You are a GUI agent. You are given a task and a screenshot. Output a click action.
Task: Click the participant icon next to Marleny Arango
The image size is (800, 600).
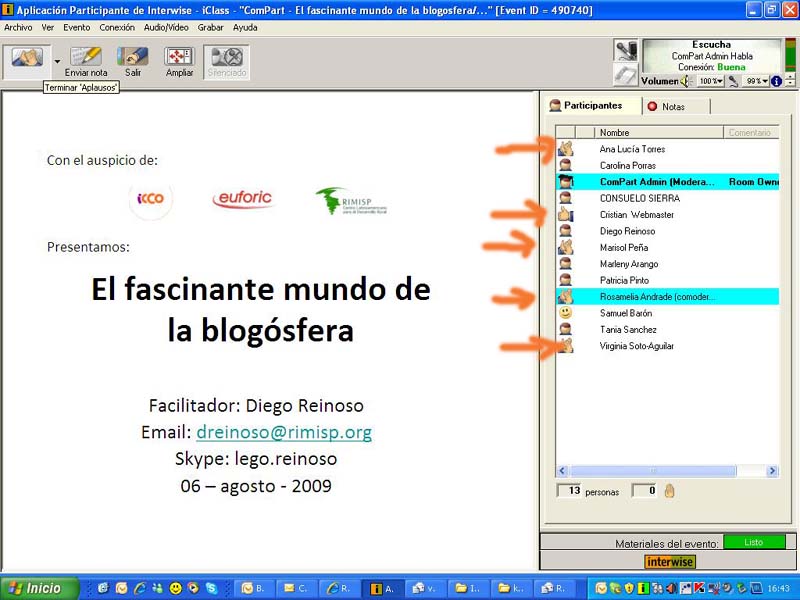[565, 264]
